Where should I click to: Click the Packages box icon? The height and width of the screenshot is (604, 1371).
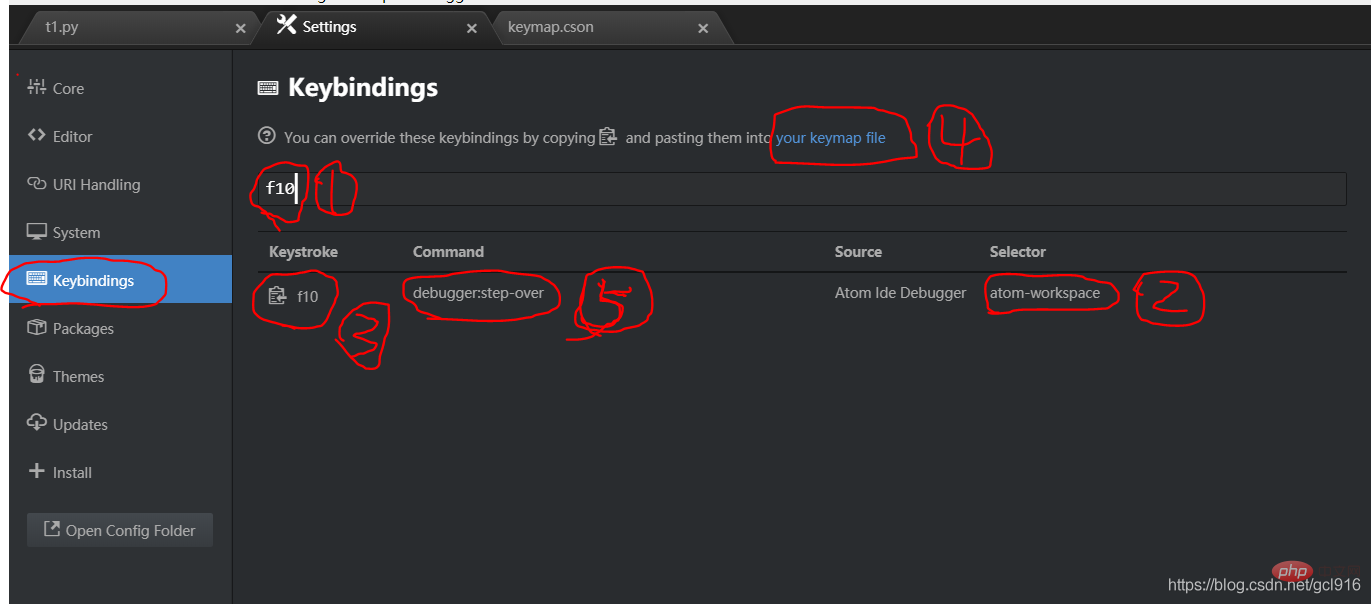(x=37, y=327)
